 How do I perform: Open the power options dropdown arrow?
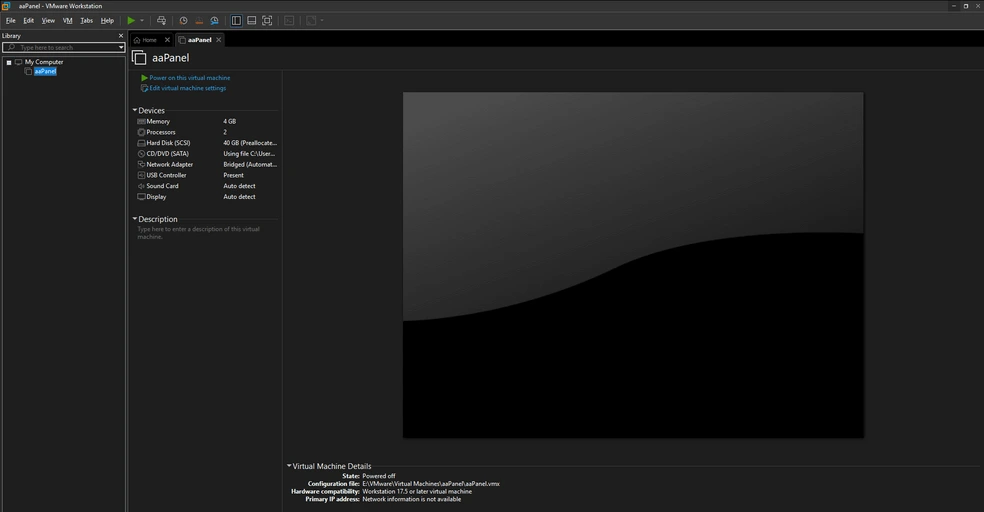coord(142,21)
